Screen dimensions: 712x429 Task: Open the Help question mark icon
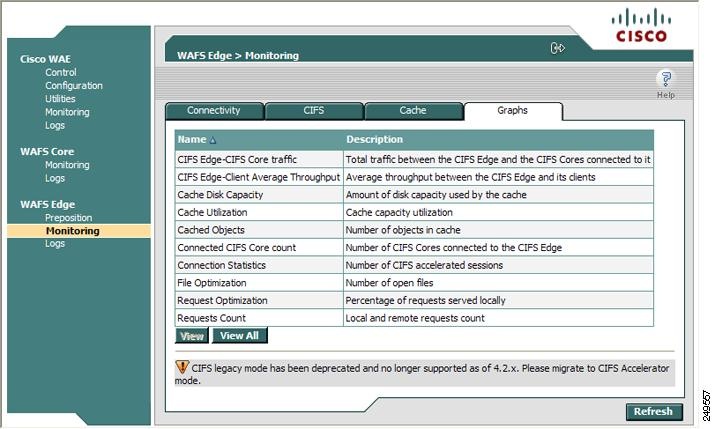[x=666, y=79]
